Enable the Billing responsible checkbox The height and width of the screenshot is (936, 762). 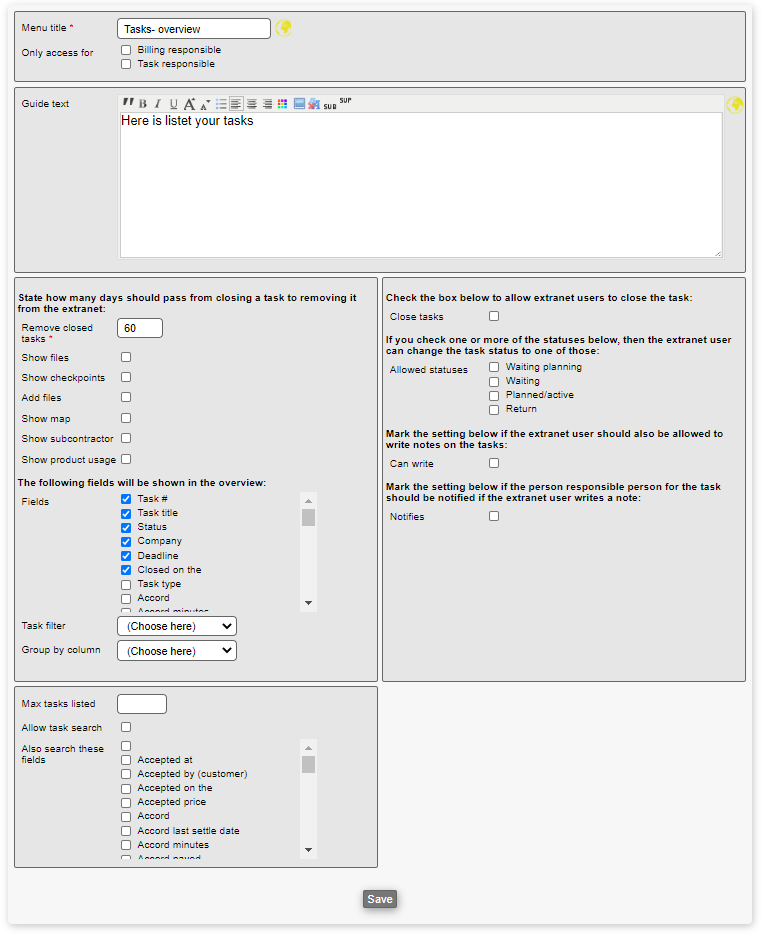click(126, 50)
